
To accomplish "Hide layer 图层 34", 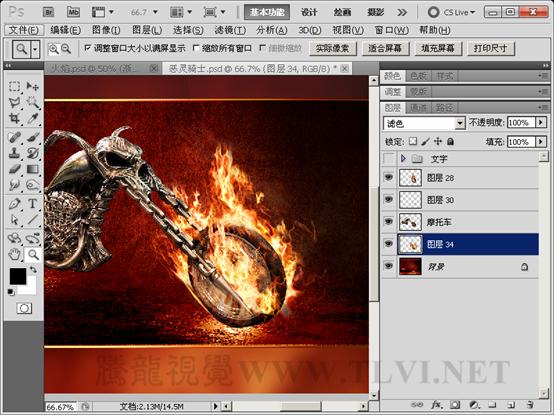I will coord(389,244).
